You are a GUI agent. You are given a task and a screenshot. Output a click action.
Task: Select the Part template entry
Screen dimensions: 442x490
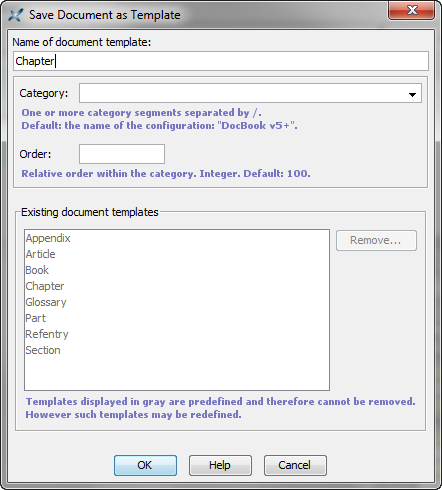(x=35, y=318)
